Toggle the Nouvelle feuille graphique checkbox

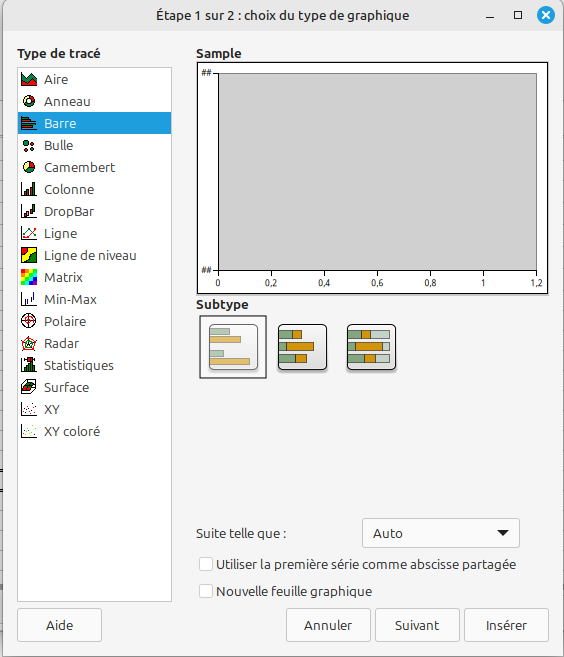click(206, 591)
